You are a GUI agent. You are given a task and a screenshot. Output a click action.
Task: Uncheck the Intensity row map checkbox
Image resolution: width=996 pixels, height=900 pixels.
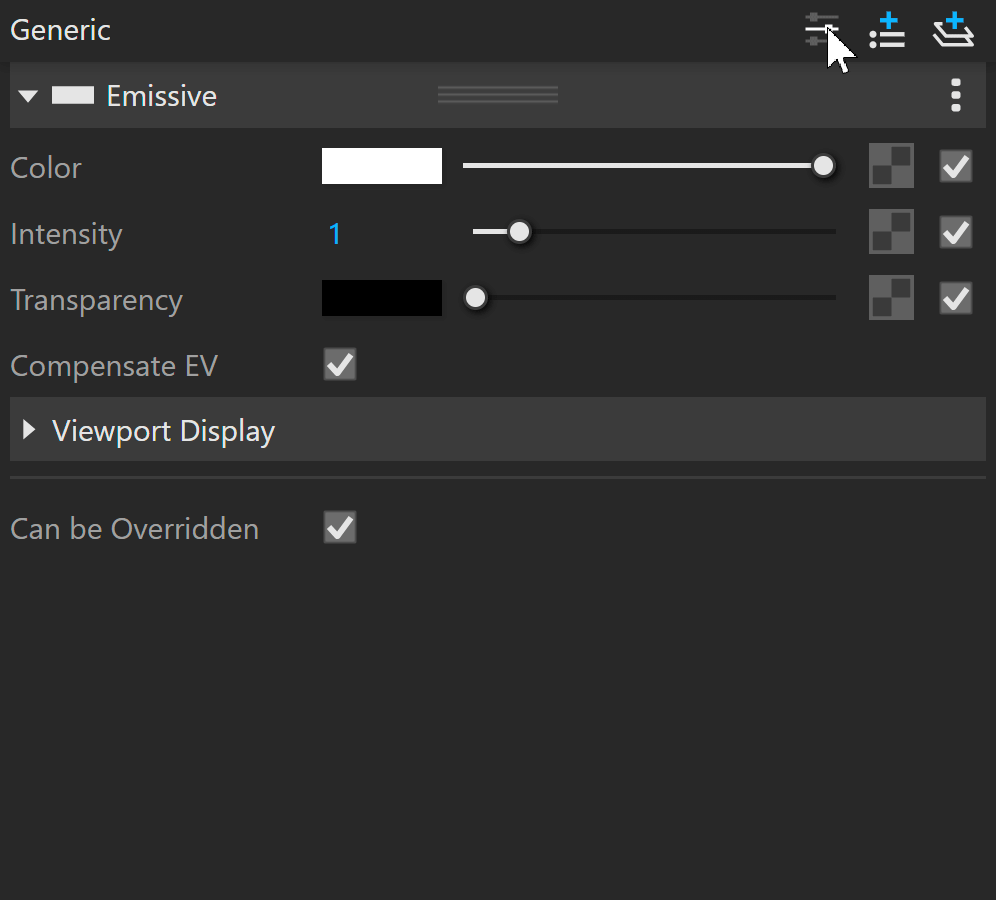coord(956,232)
